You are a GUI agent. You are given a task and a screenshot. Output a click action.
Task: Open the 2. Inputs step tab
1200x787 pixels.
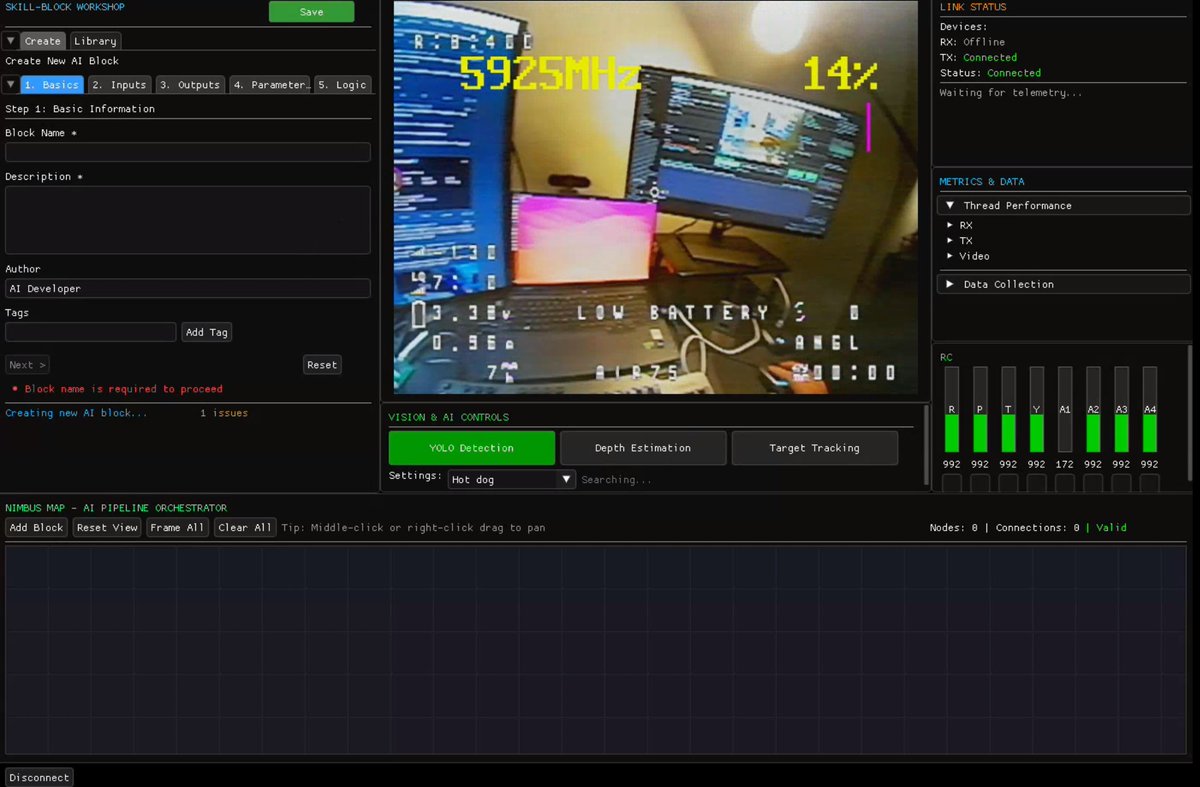118,84
